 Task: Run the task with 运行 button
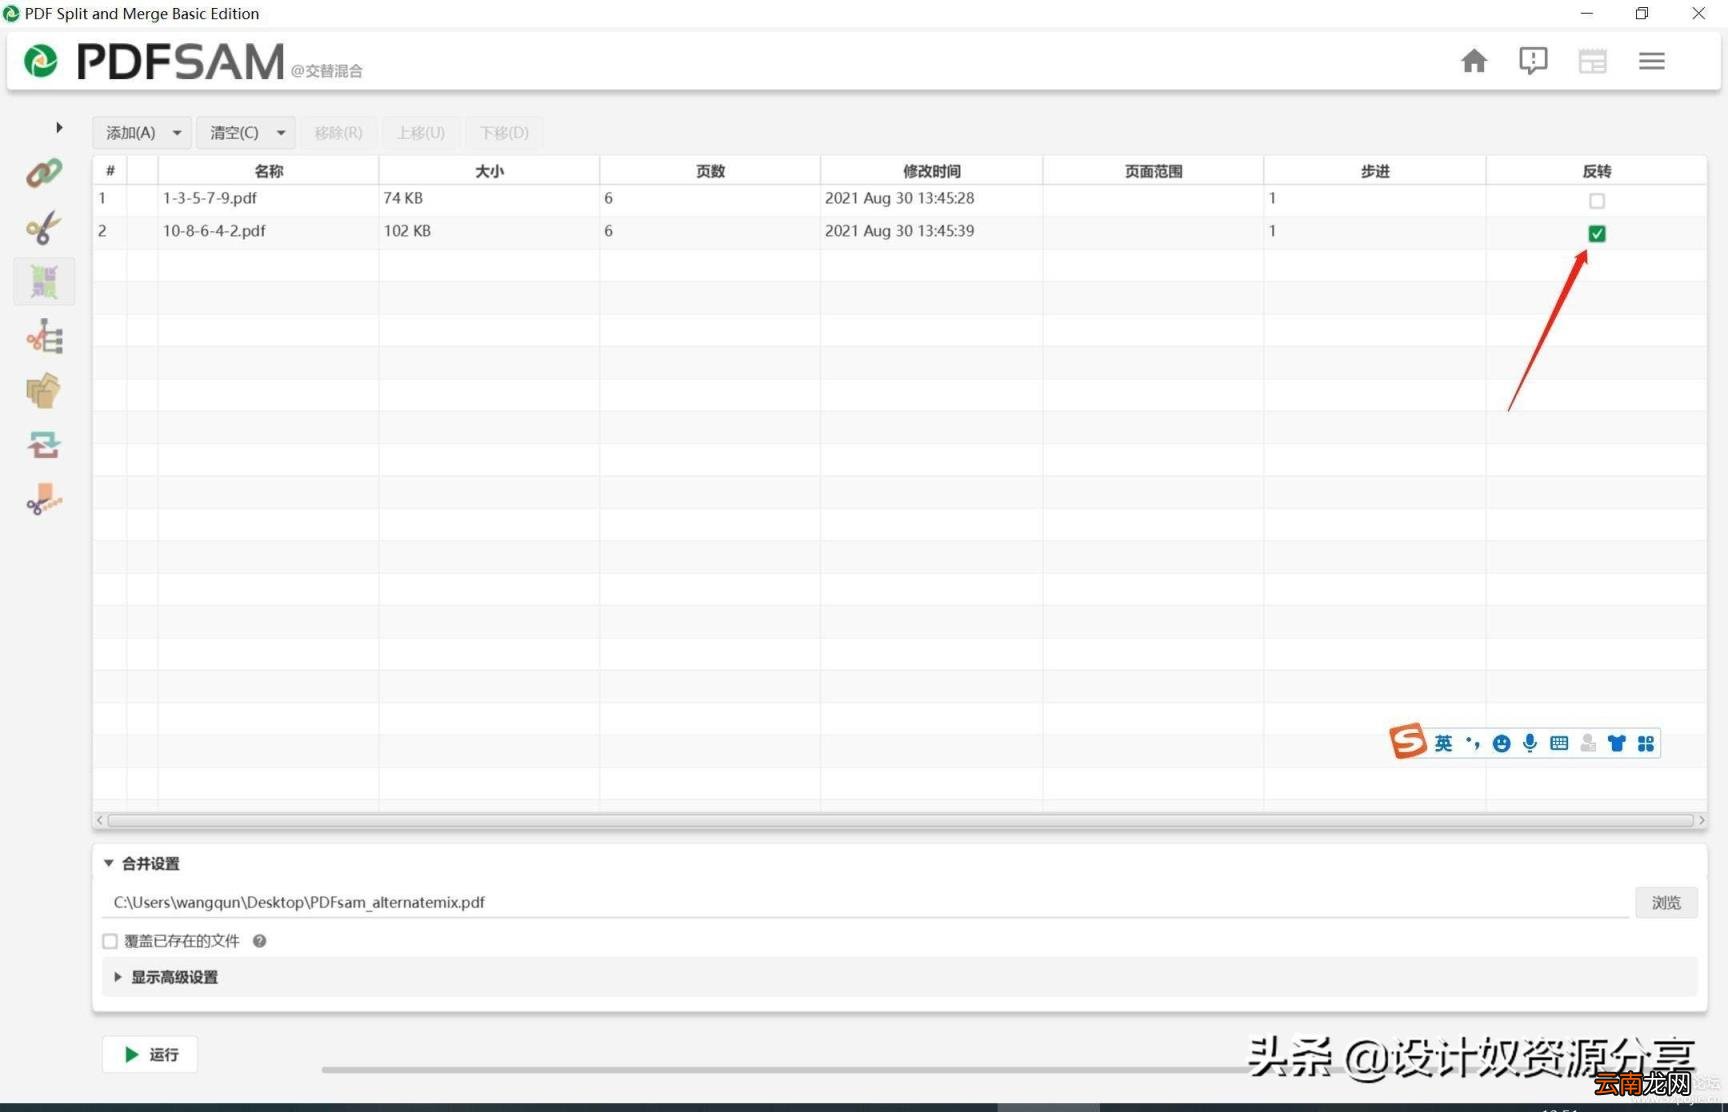point(150,1054)
